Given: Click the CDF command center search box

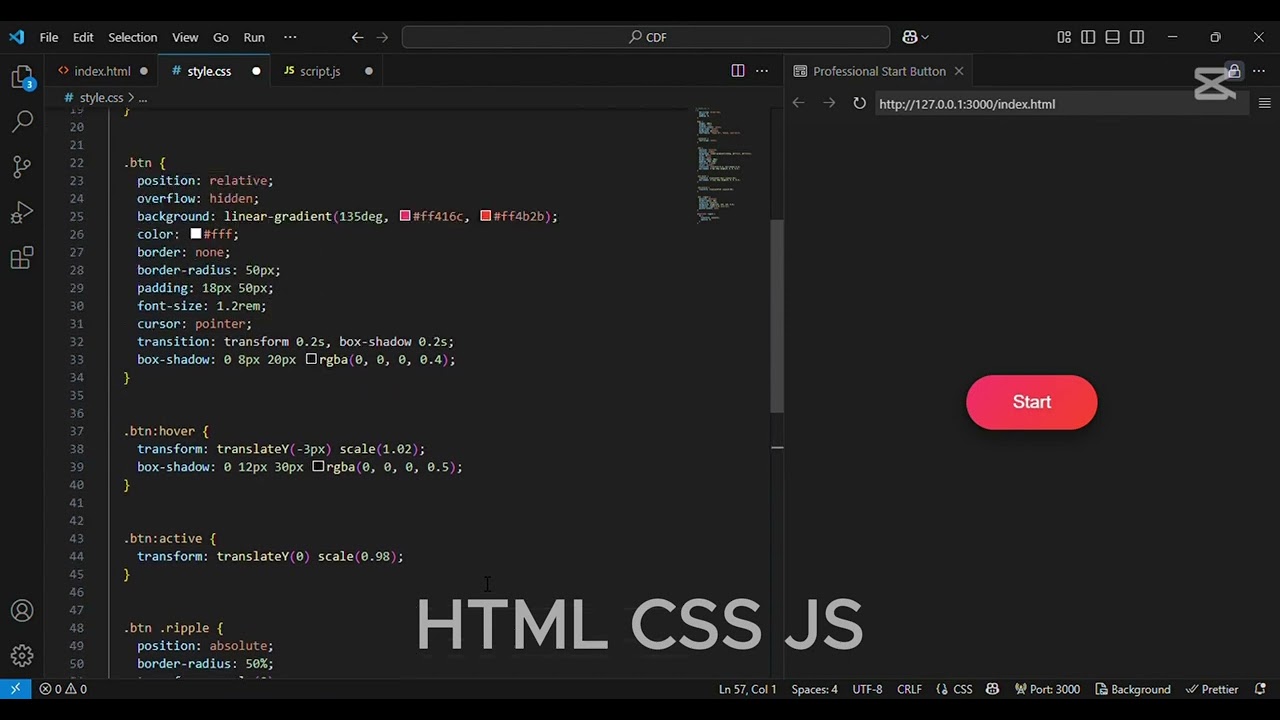Looking at the screenshot, I should tap(646, 37).
